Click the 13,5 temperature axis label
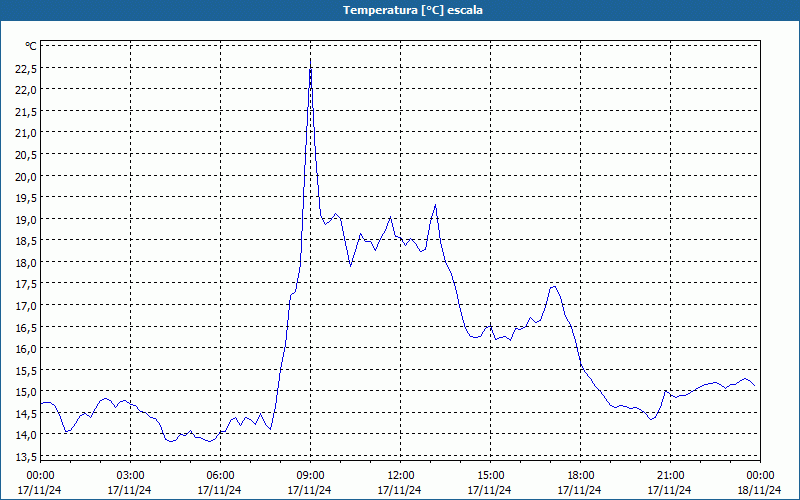The image size is (800, 500). coord(26,456)
